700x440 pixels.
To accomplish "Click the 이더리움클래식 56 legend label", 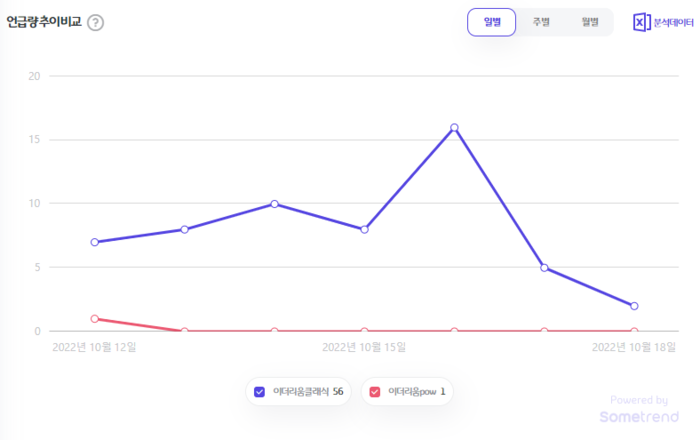I will point(308,392).
